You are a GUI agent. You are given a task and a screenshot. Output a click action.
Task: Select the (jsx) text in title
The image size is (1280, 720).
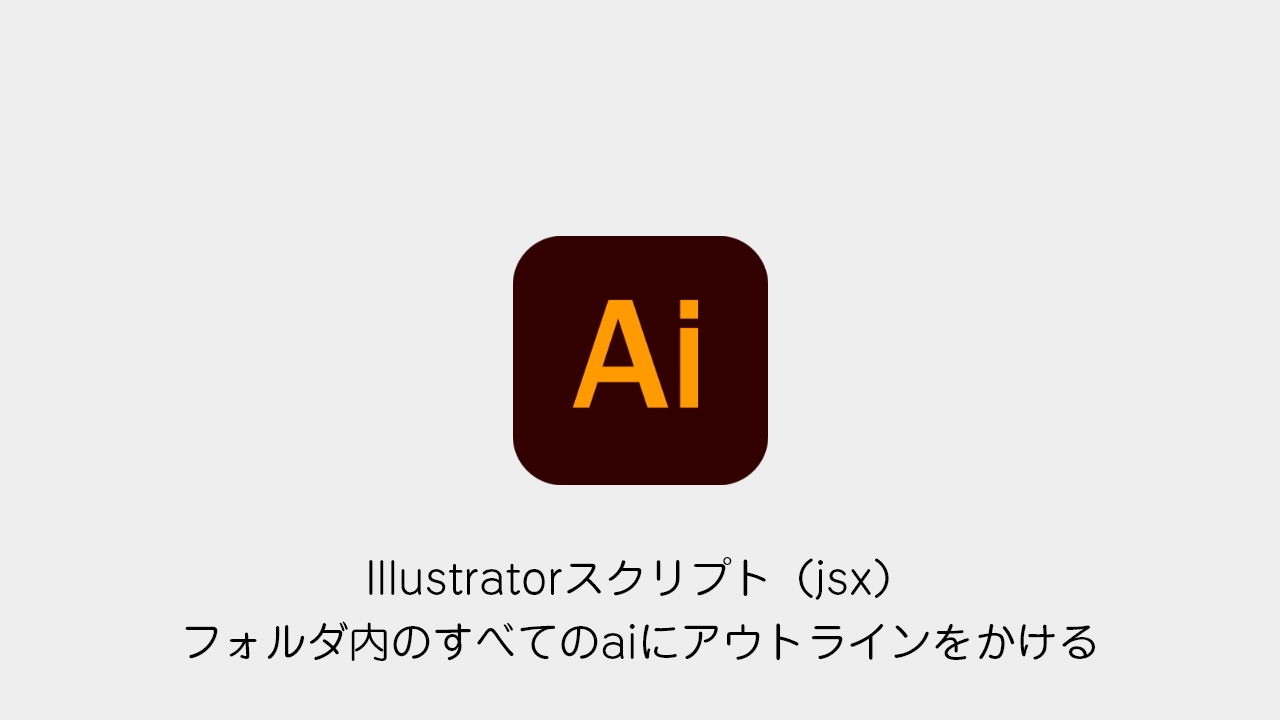pos(839,581)
